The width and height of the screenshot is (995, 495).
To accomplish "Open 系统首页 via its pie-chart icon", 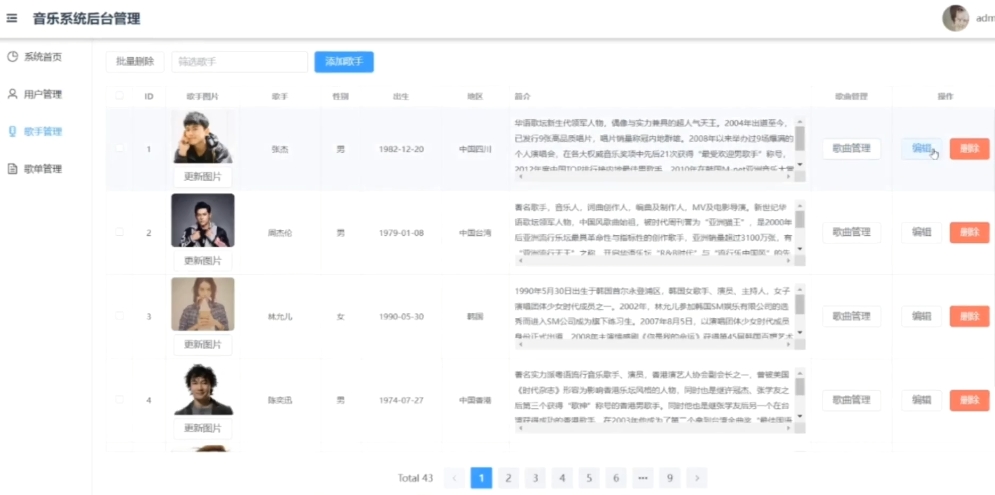I will [x=12, y=56].
